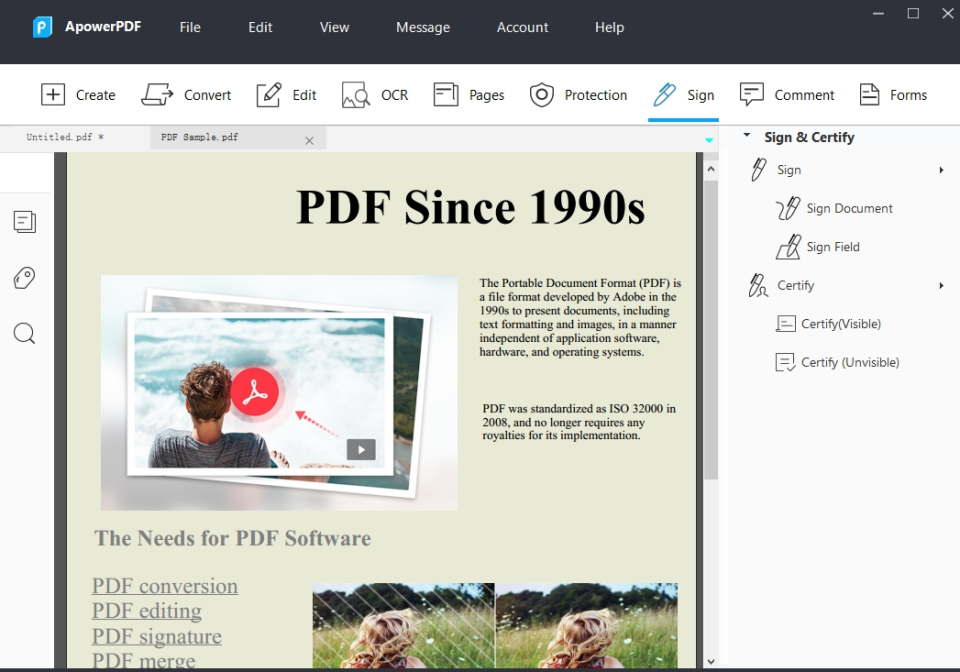This screenshot has width=960, height=672.
Task: Open the bookmarks panel in the sidebar
Action: pyautogui.click(x=24, y=277)
